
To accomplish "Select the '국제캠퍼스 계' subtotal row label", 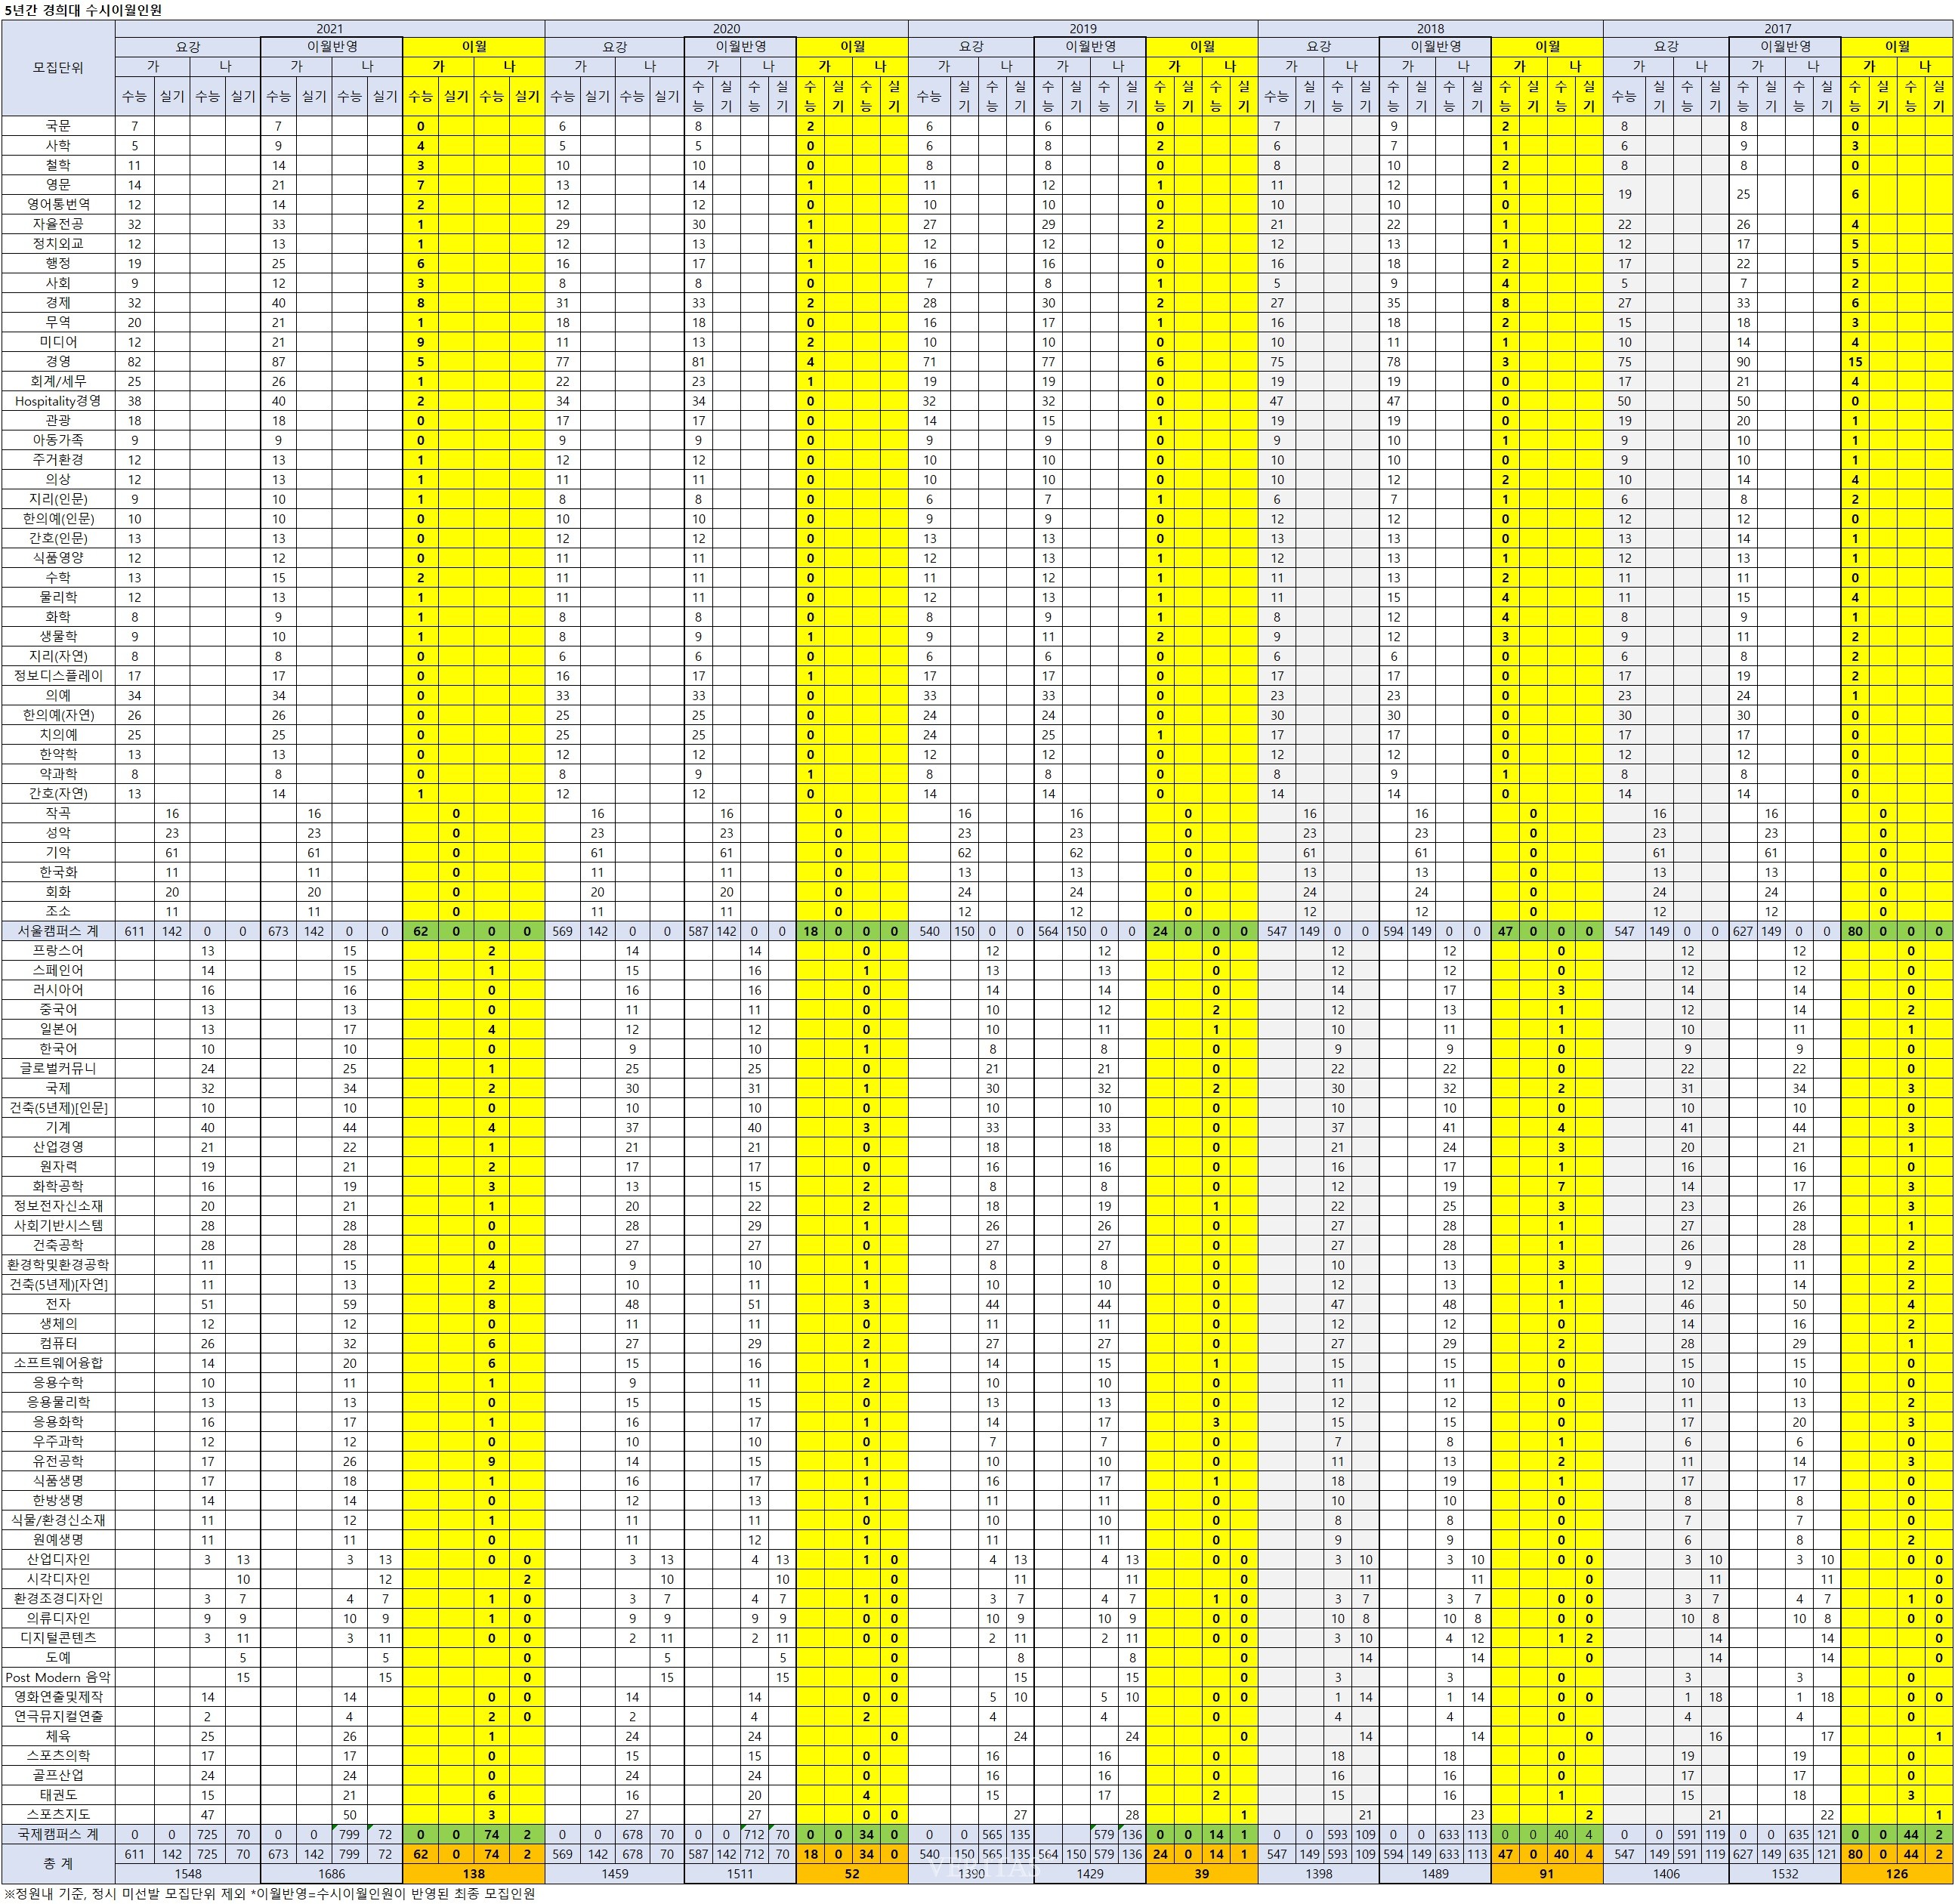I will [x=58, y=1835].
